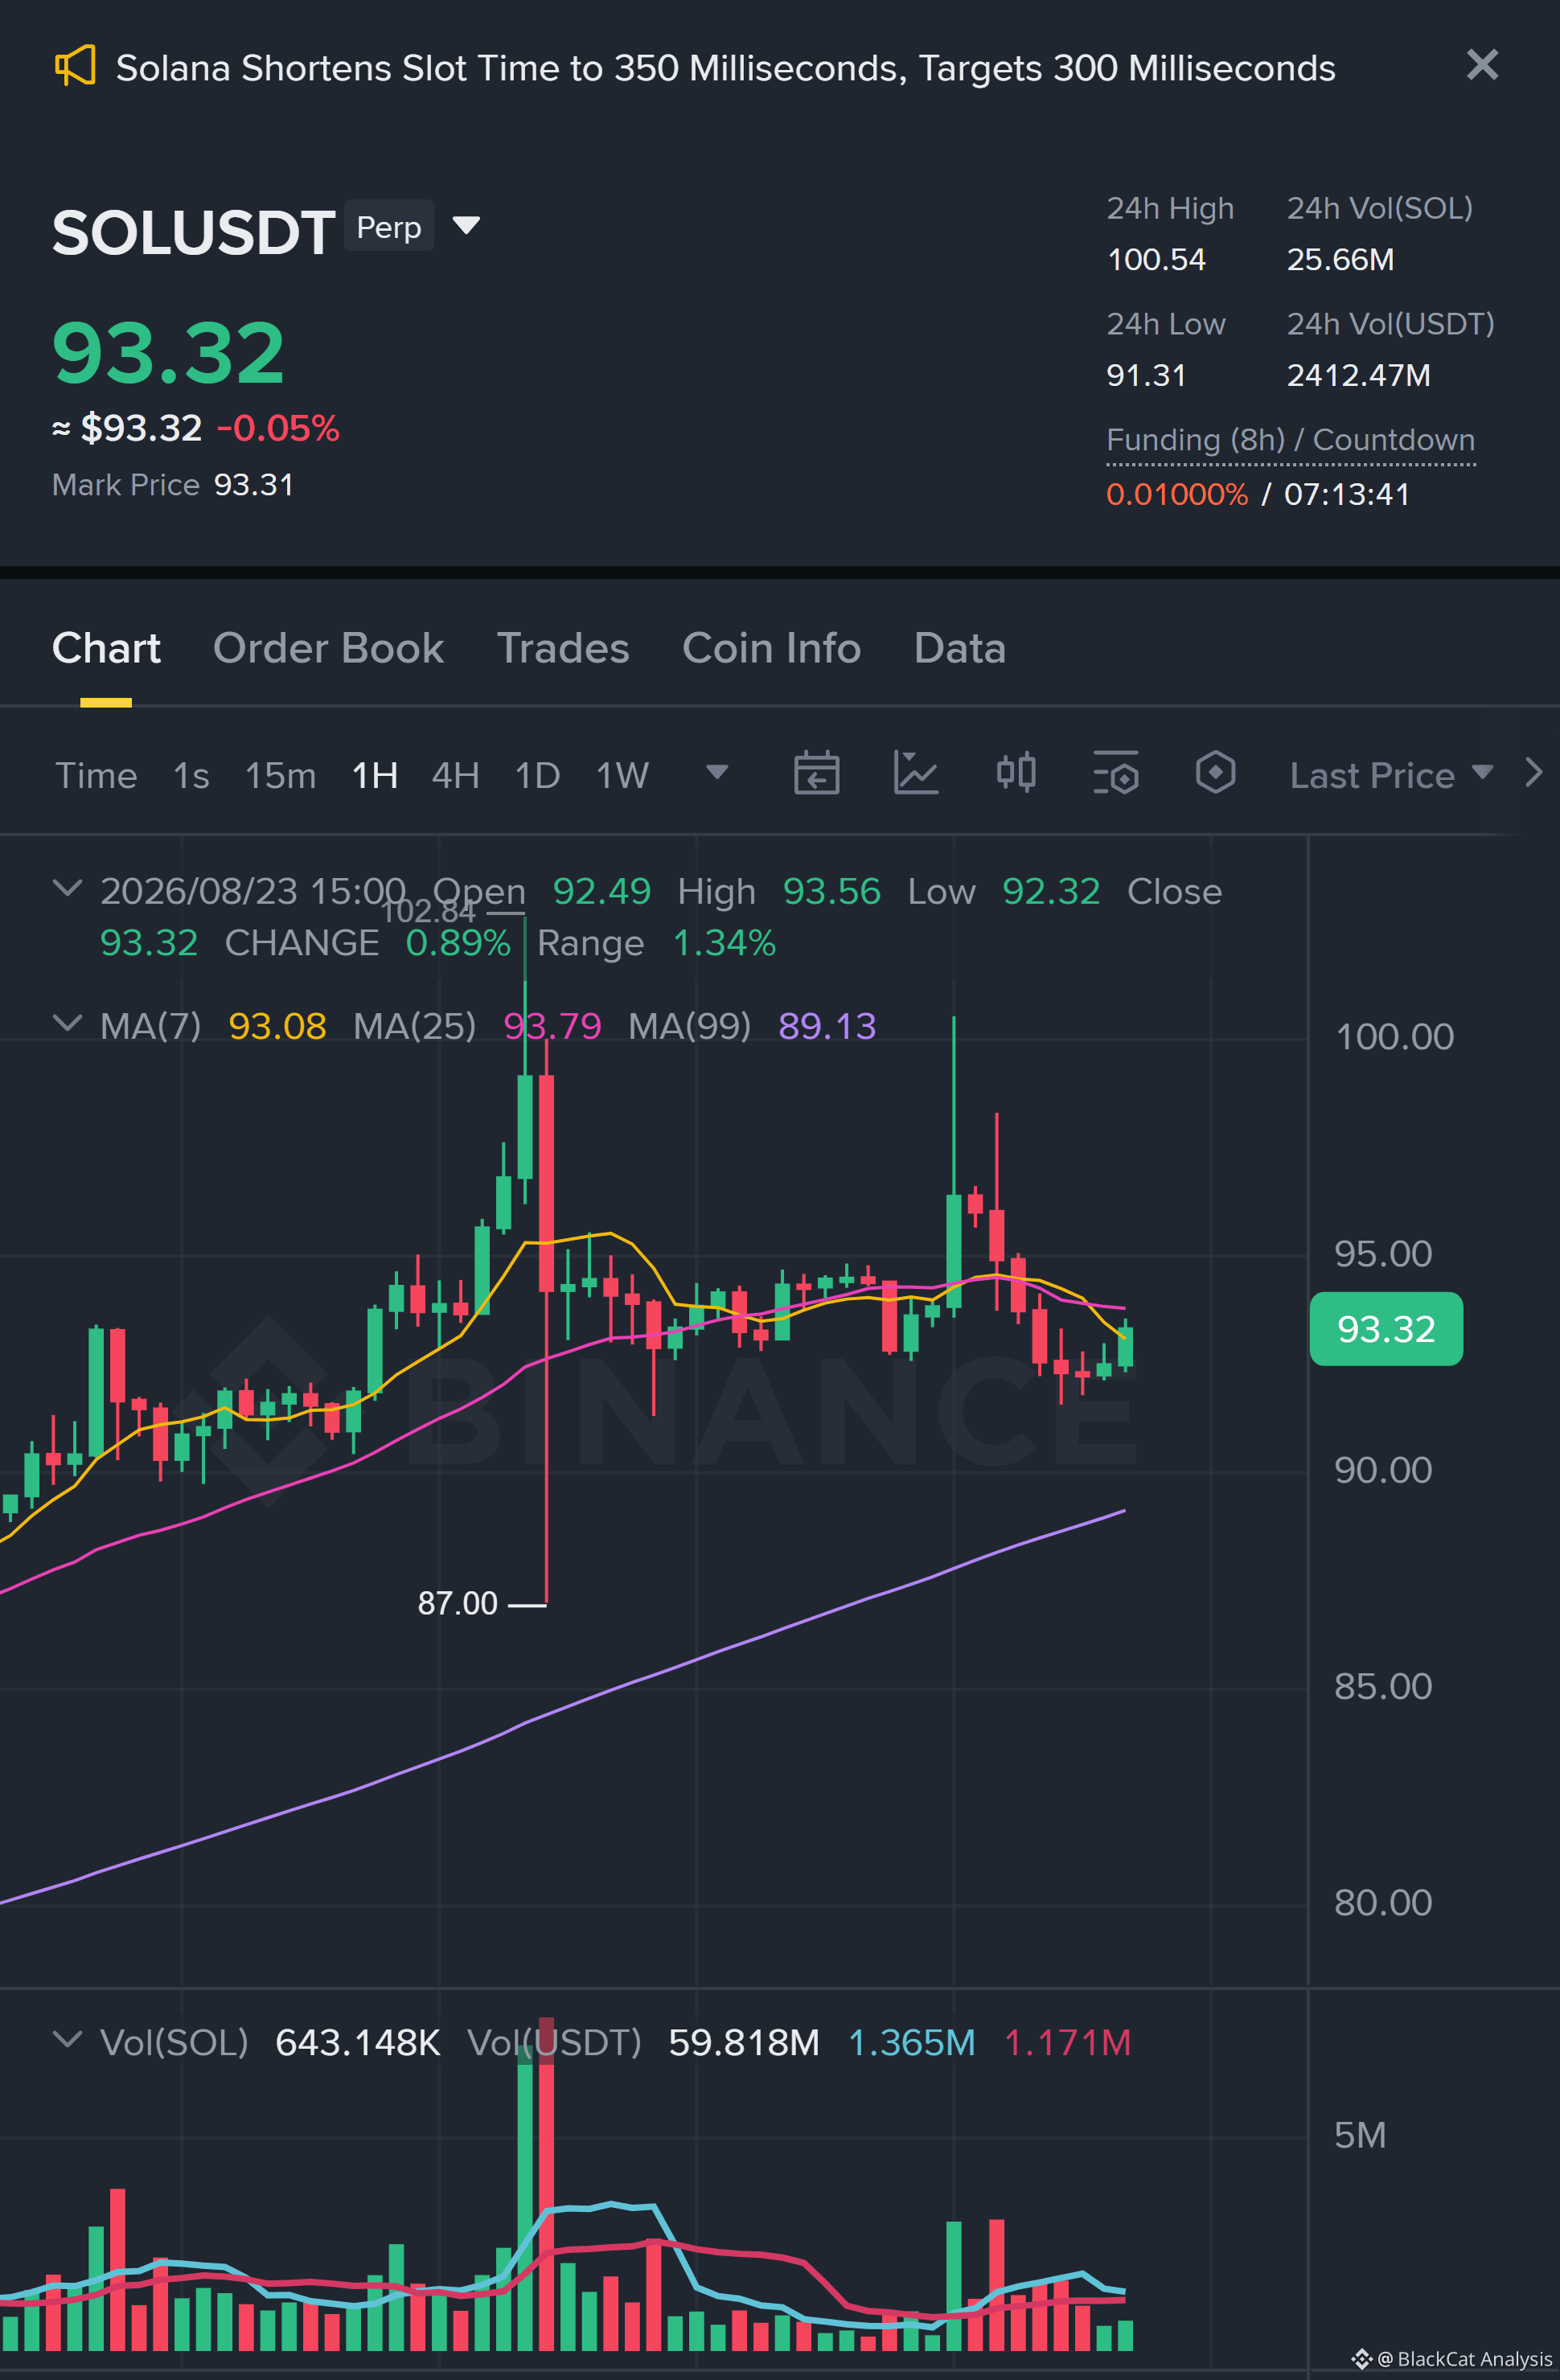
Task: Open the Last Price dropdown
Action: pos(1391,775)
